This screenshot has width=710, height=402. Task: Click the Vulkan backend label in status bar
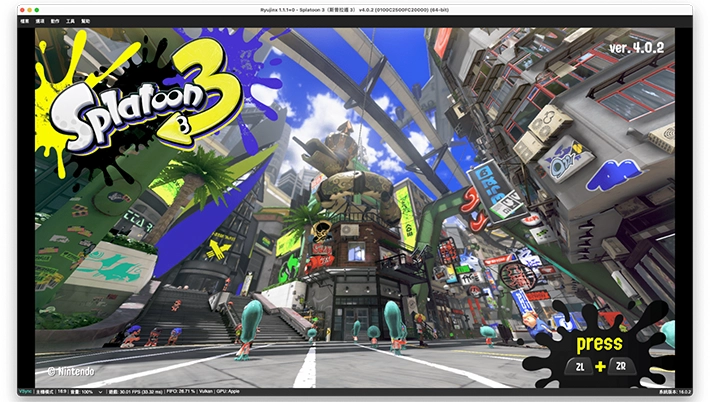click(206, 392)
